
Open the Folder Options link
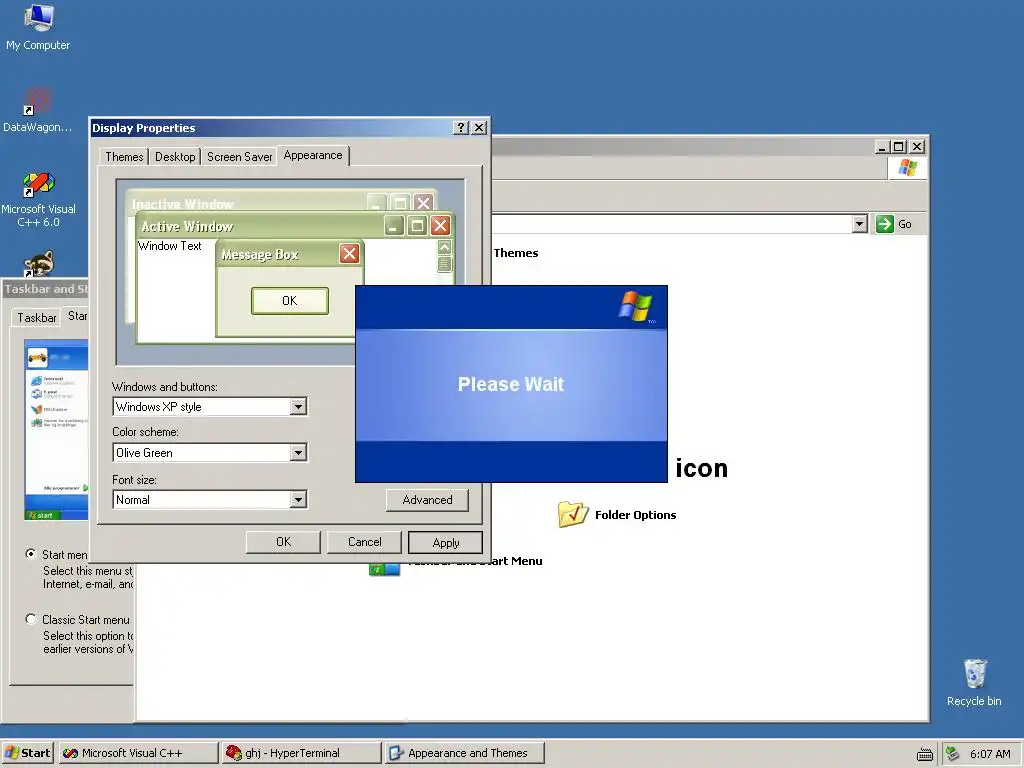635,515
